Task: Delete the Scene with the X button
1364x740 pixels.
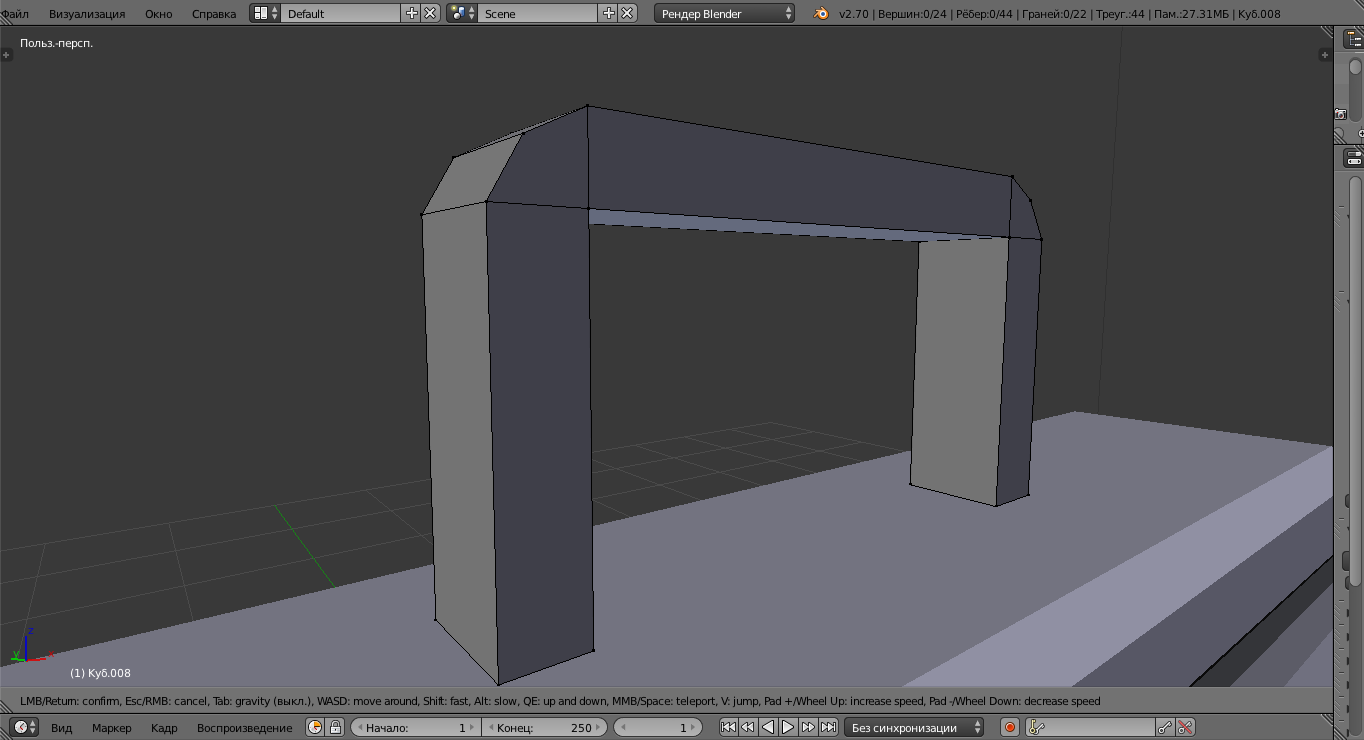Action: [627, 13]
